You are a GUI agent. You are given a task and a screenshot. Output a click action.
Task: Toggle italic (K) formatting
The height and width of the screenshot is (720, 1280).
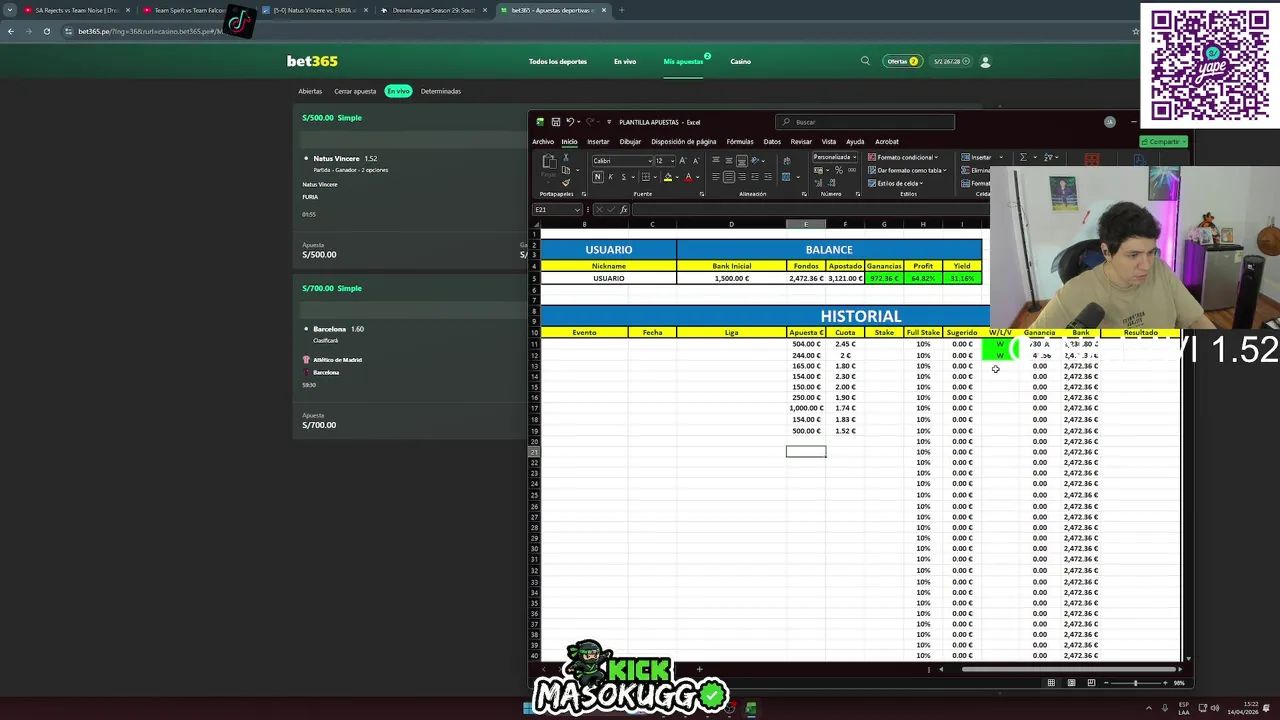[x=611, y=177]
